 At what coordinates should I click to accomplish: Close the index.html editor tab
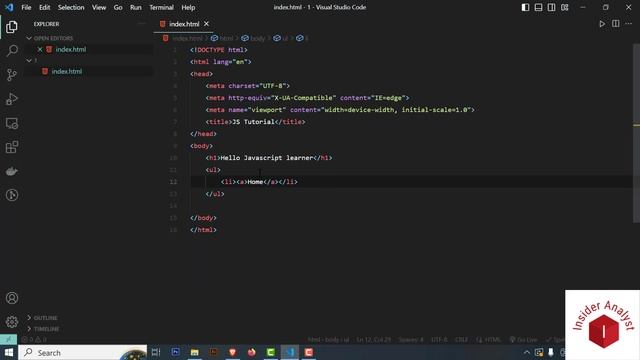point(207,24)
